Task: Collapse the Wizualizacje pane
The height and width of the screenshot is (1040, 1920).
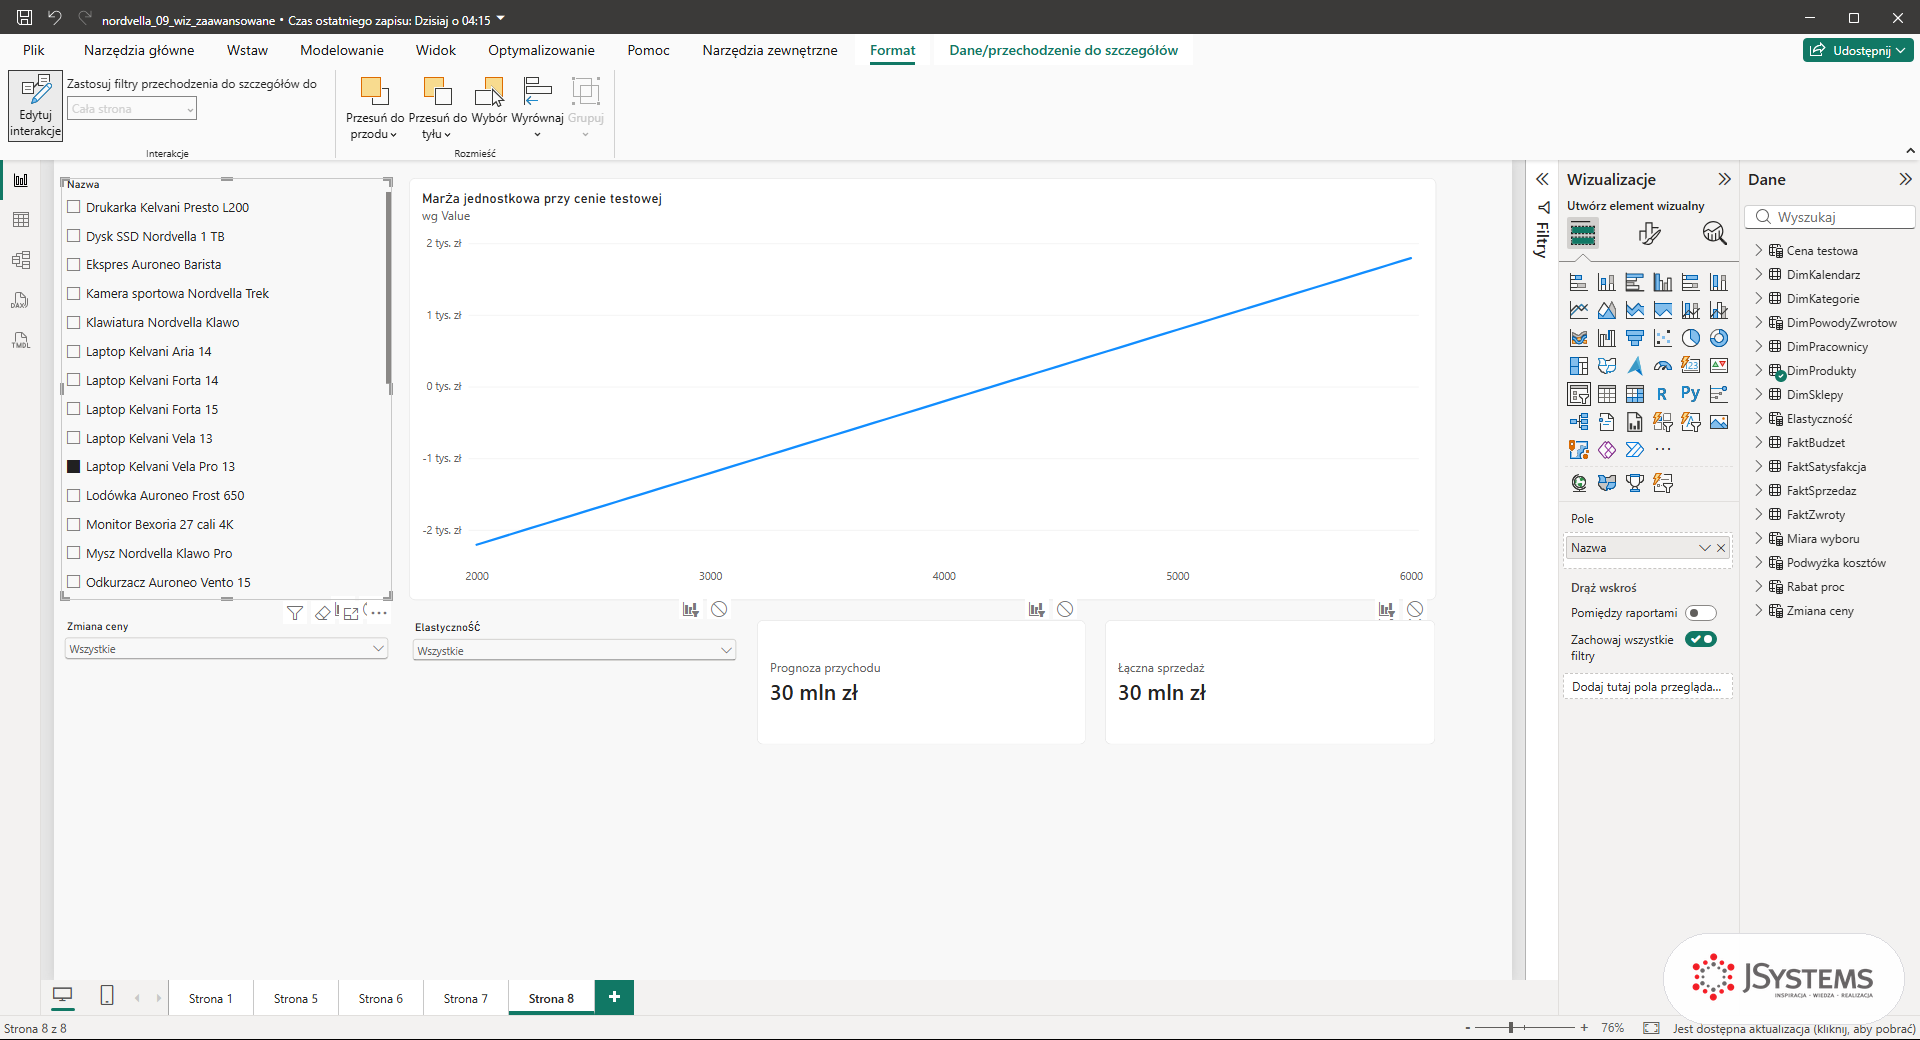Action: pyautogui.click(x=1724, y=179)
